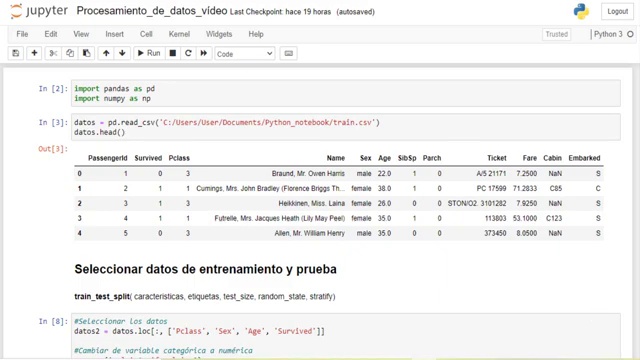
Task: Click the train_test_split markdown text
Action: click(x=204, y=297)
